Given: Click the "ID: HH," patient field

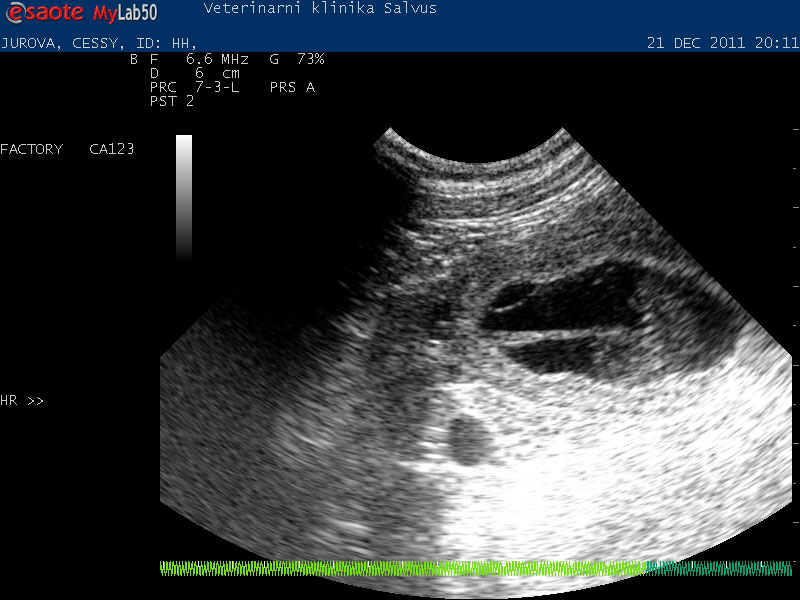Looking at the screenshot, I should coord(166,43).
